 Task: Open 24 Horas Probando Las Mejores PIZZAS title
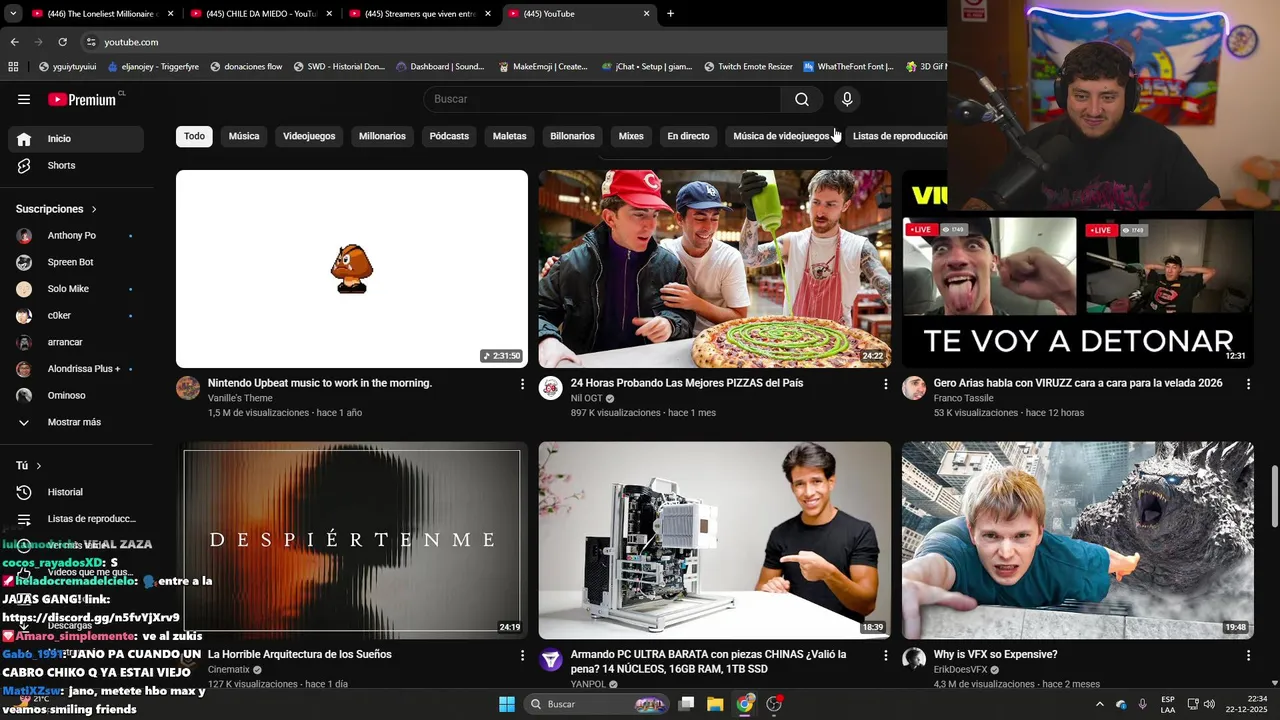click(687, 383)
